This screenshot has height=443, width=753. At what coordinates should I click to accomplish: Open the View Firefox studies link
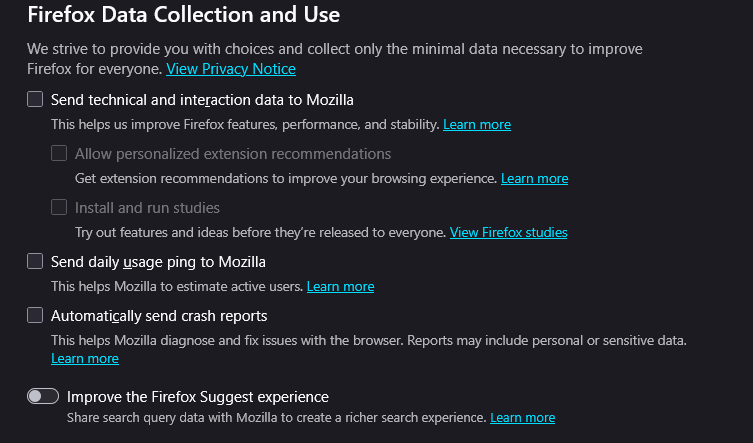click(508, 233)
